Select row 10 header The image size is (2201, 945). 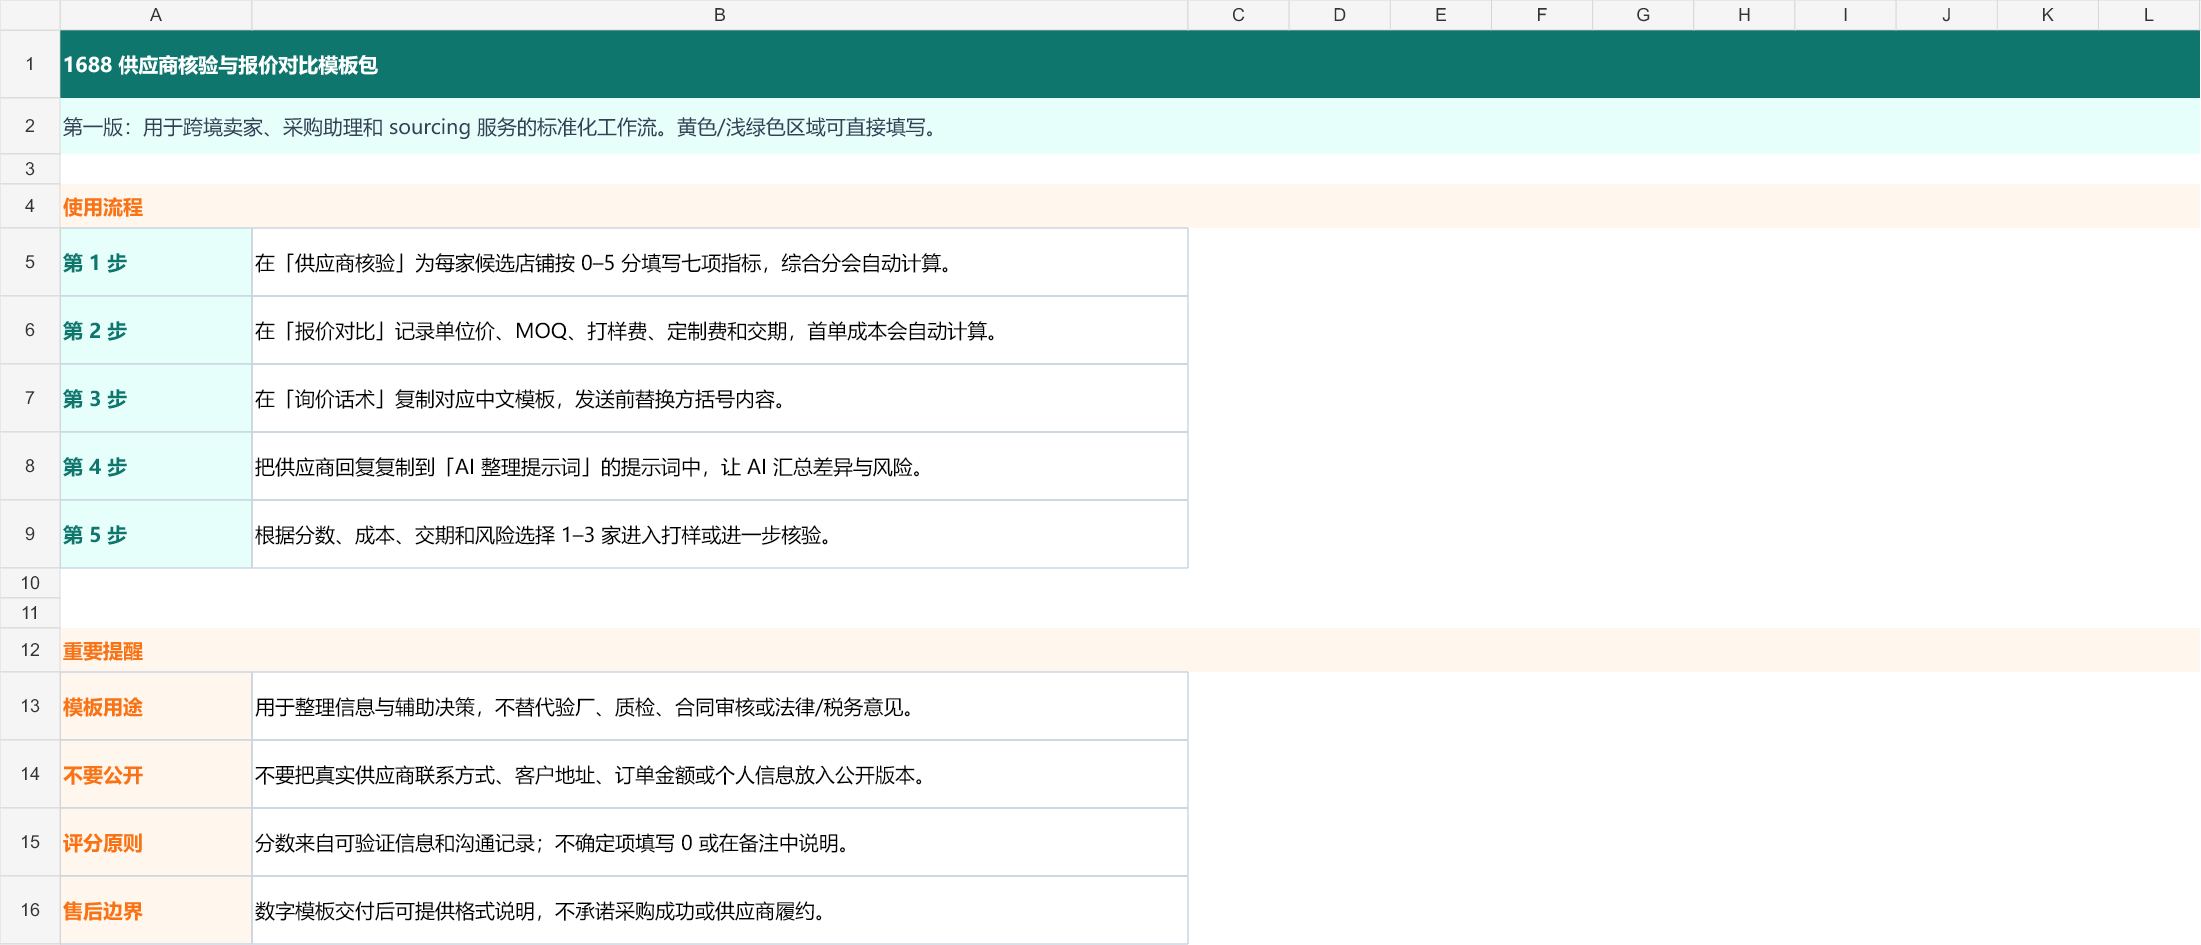coord(30,583)
